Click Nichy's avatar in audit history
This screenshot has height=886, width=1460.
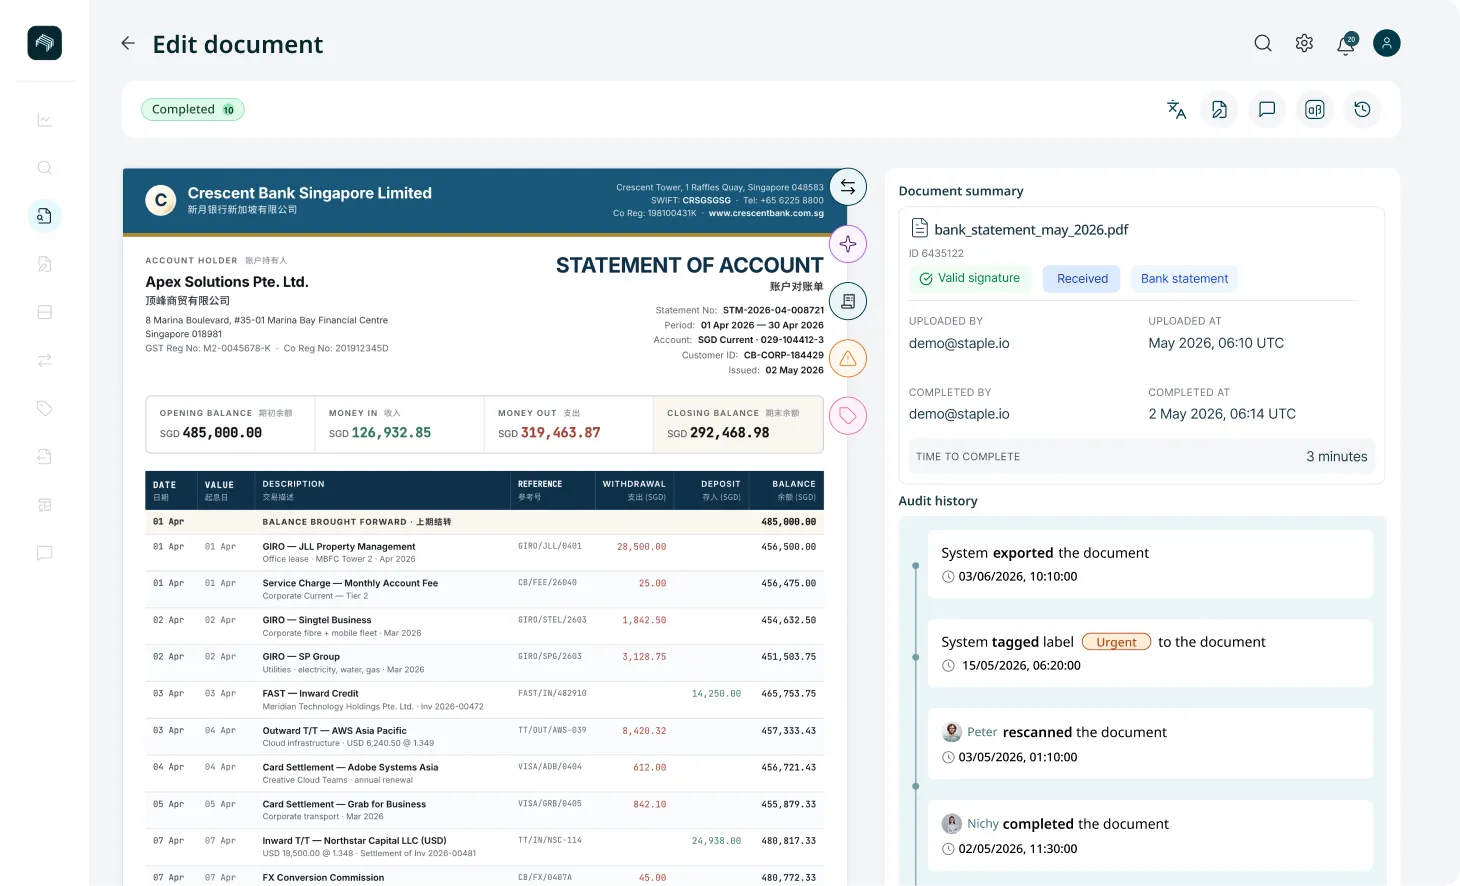click(952, 824)
